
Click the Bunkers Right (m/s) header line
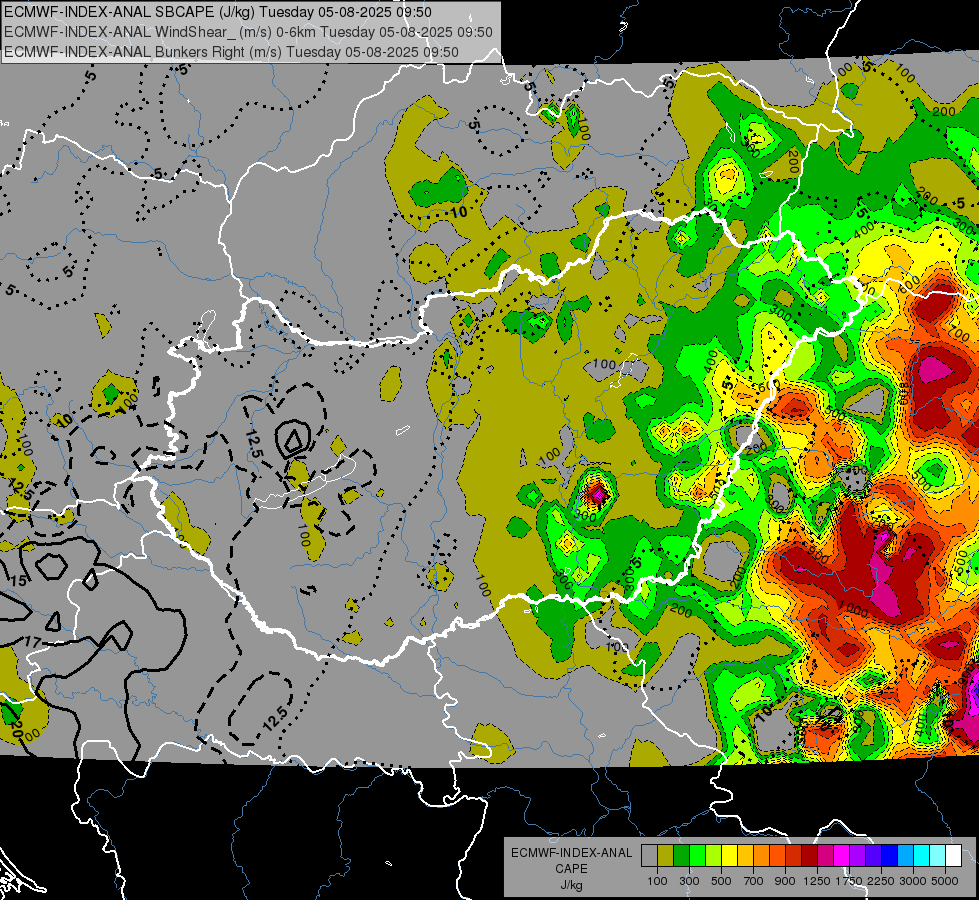(231, 52)
